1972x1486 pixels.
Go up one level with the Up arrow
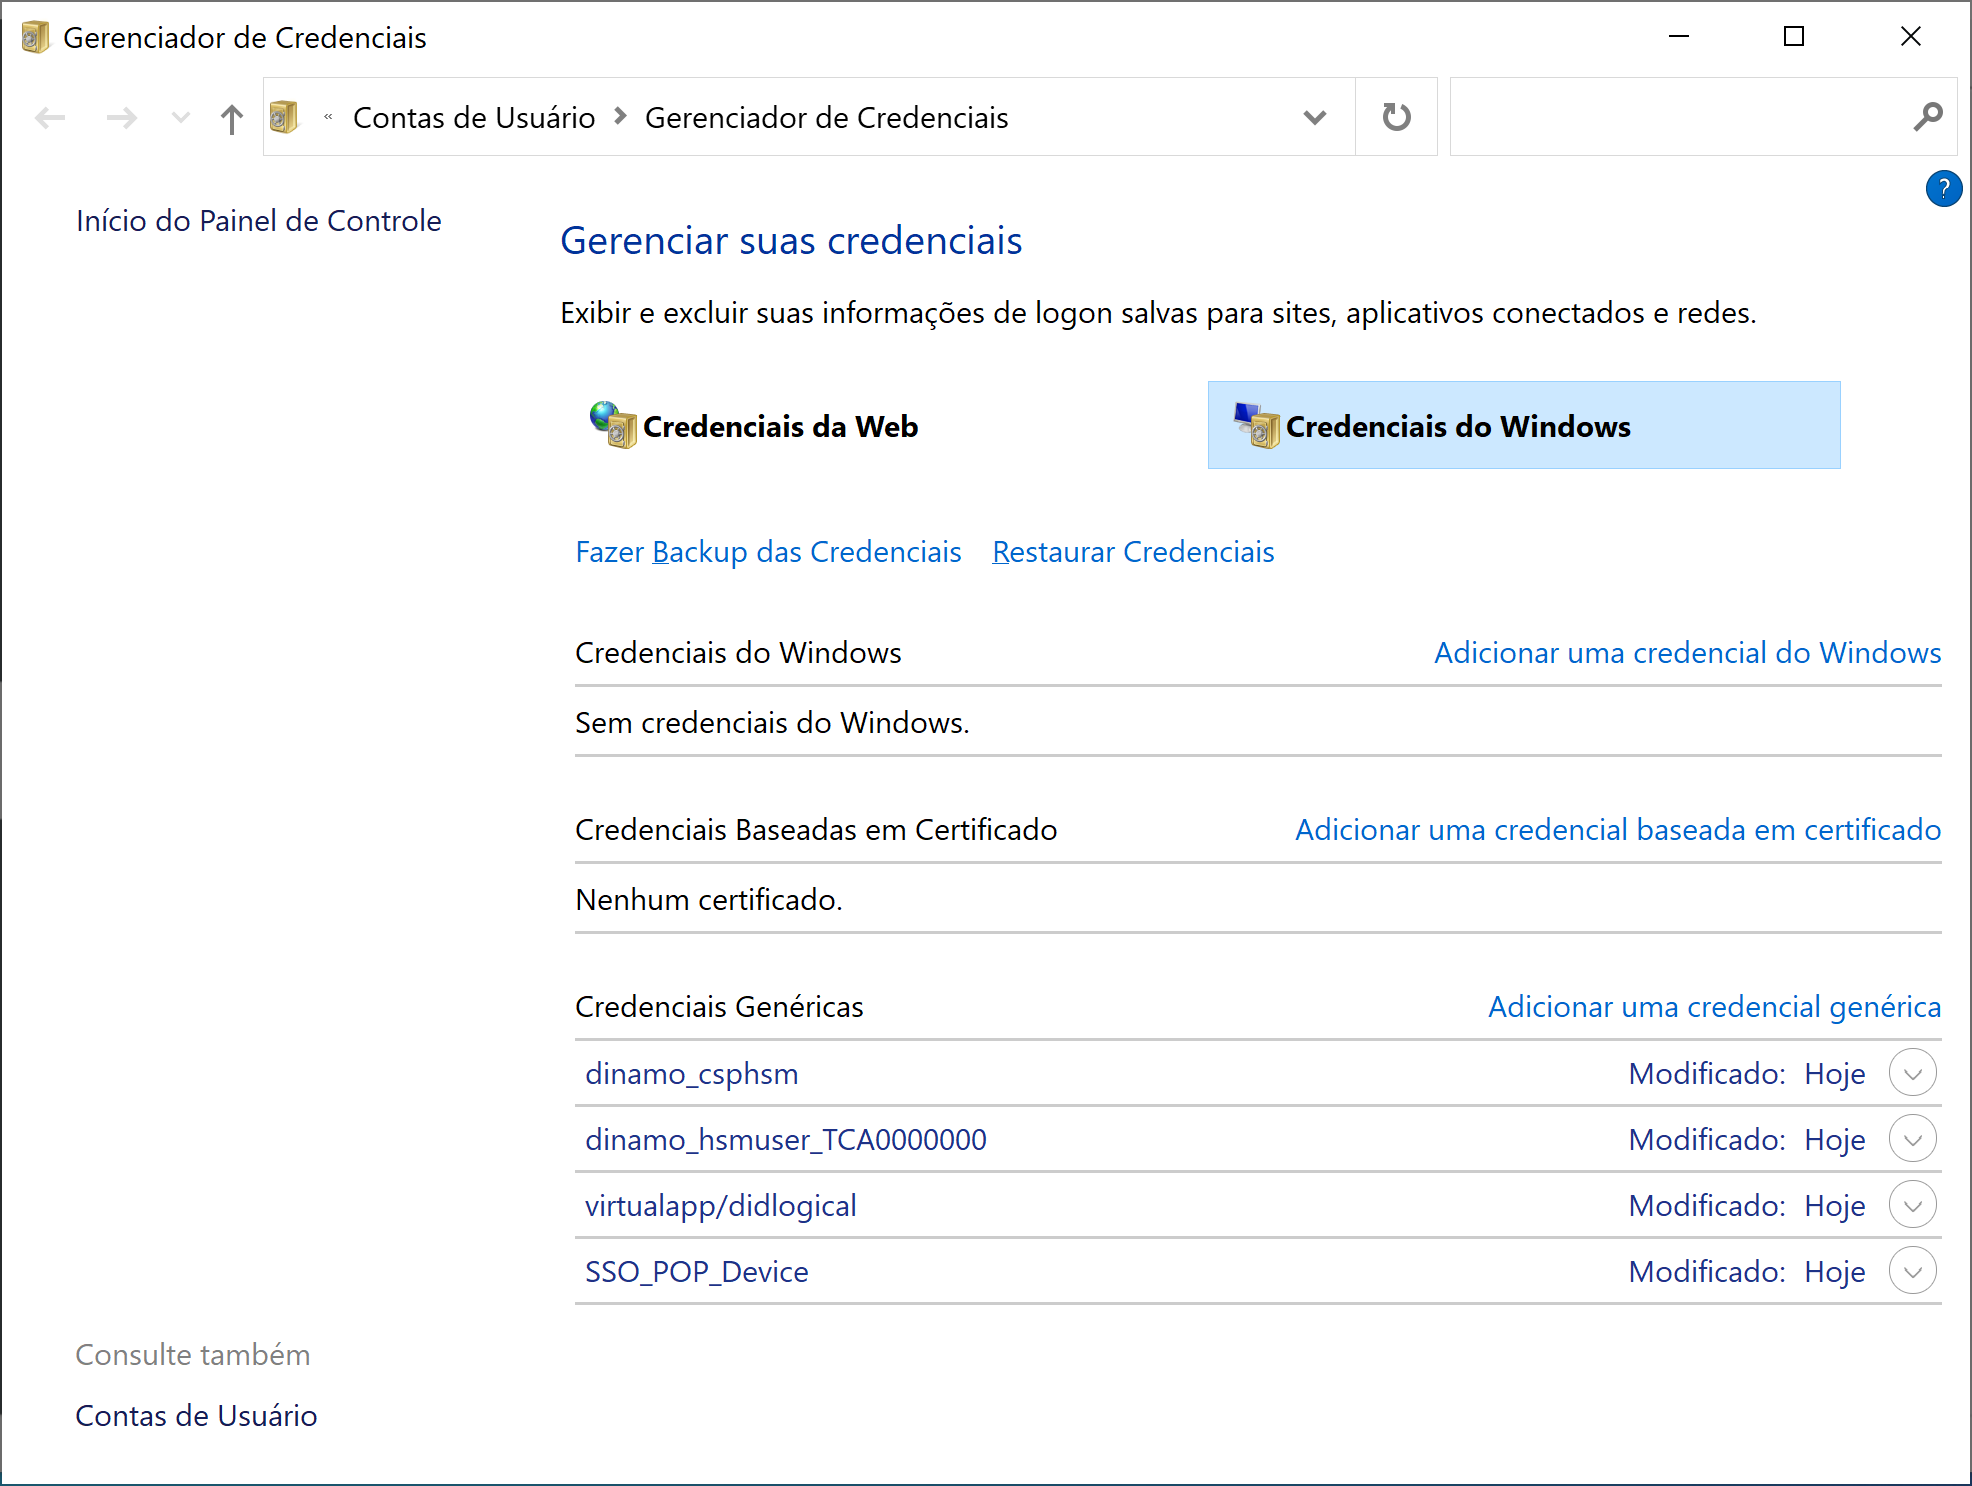[x=232, y=119]
